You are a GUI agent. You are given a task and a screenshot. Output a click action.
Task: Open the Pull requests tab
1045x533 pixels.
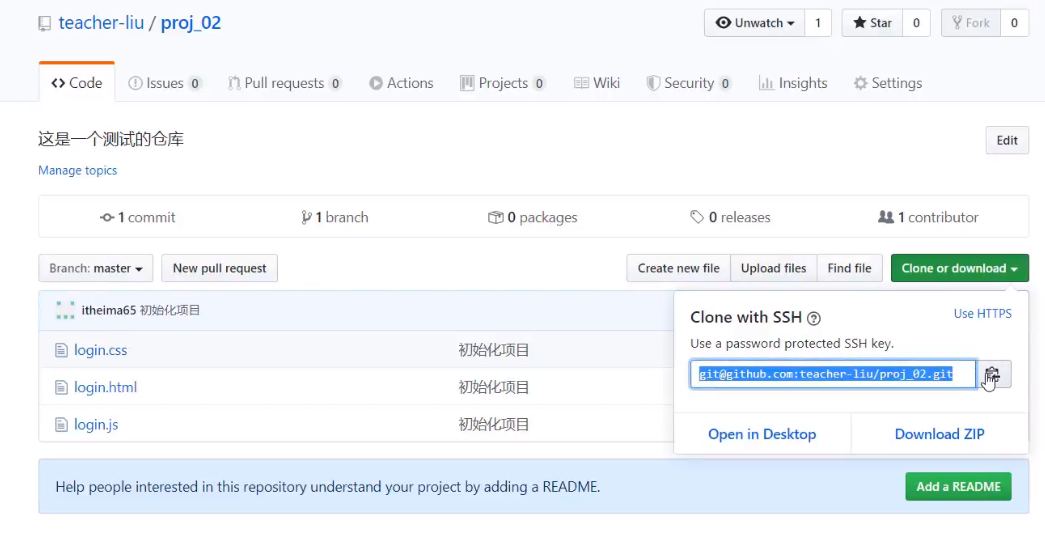(x=285, y=83)
